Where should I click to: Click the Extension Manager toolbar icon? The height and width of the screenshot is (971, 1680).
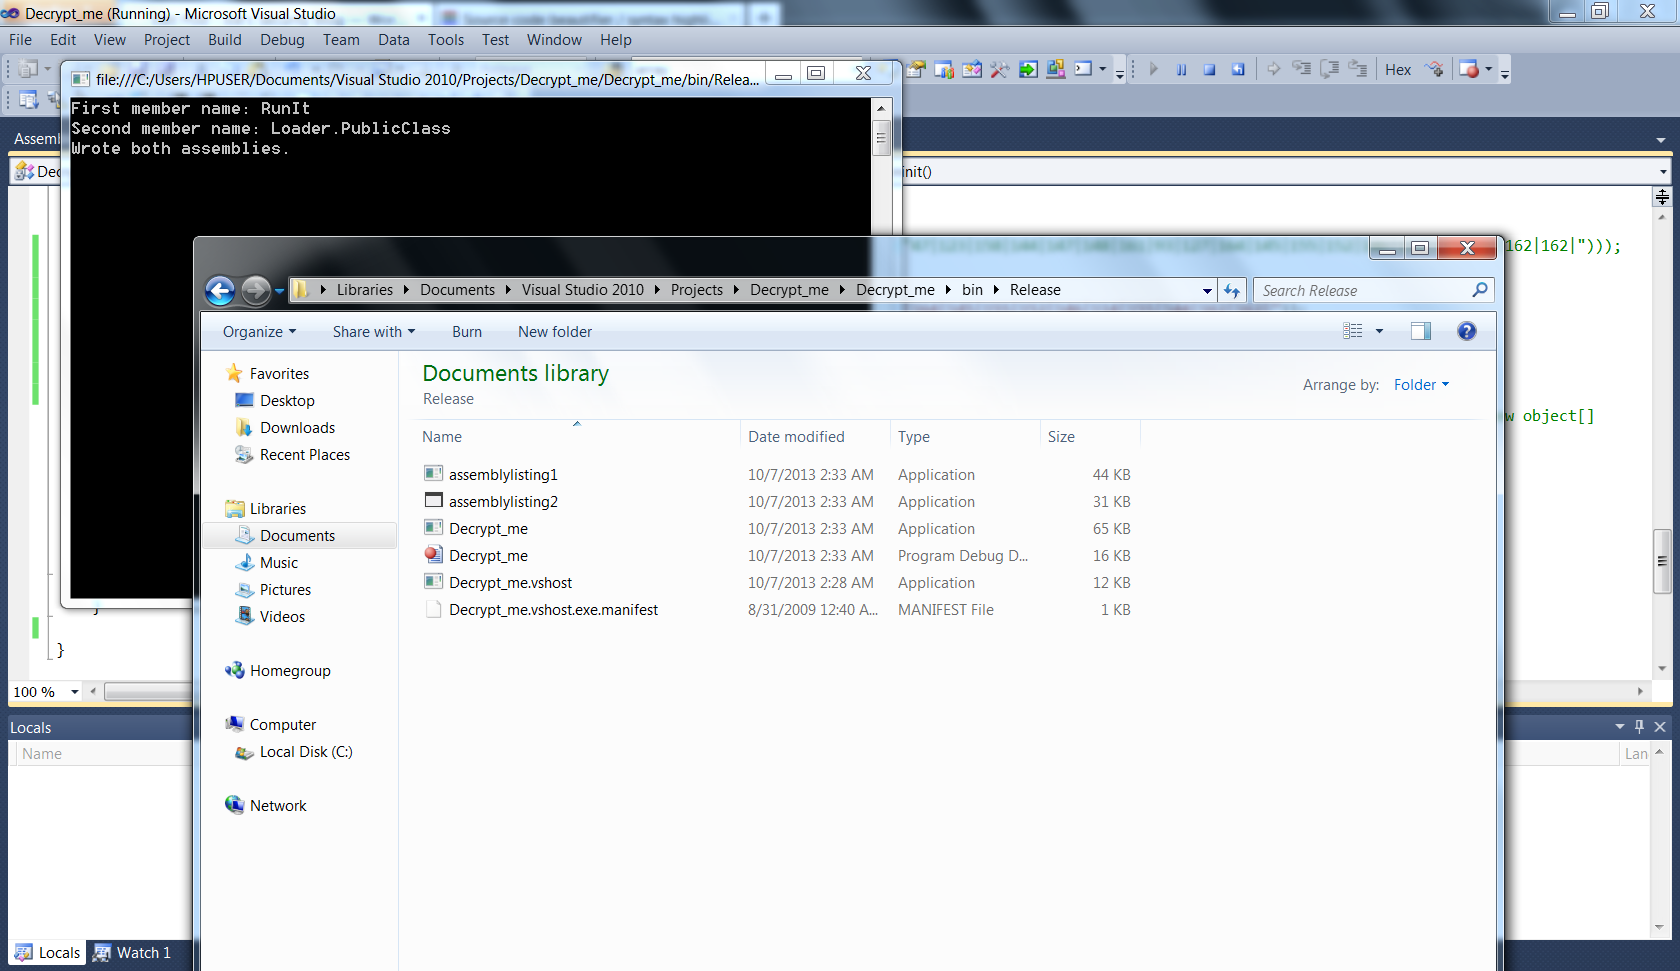tap(1056, 70)
